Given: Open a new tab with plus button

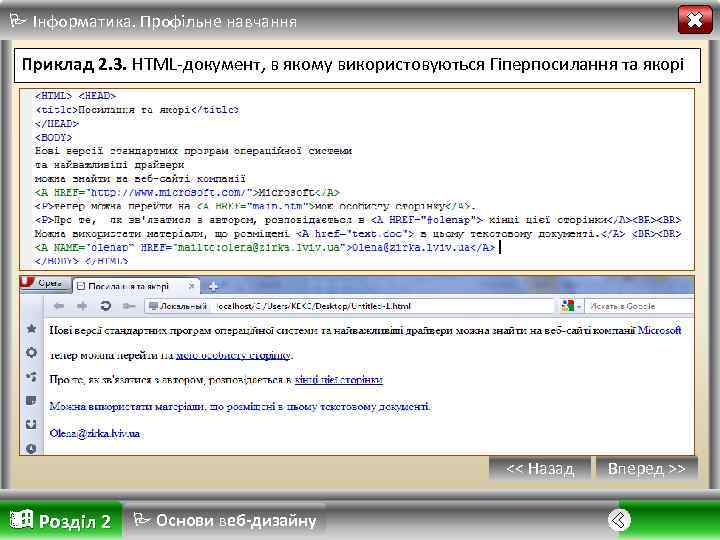Looking at the screenshot, I should 213,287.
